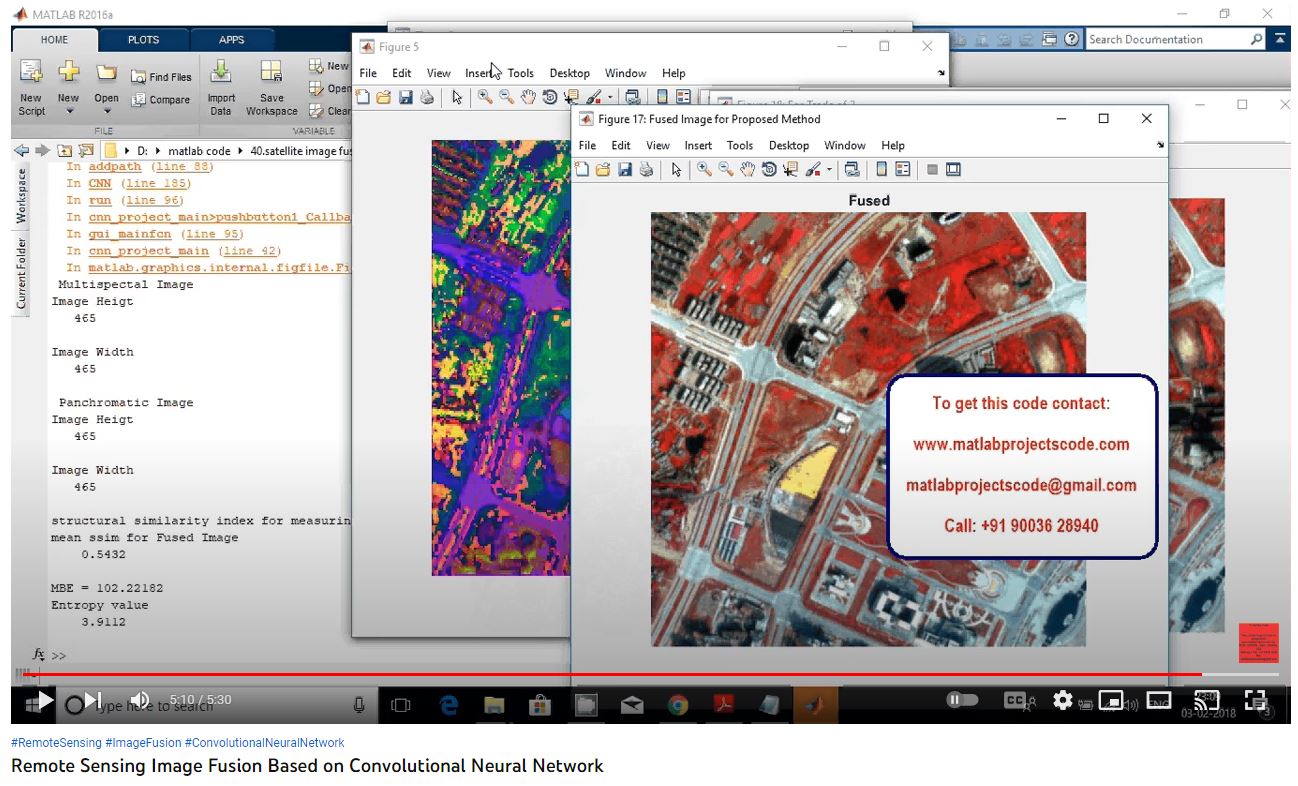Open Workspace side panel tab
1298x786 pixels.
point(21,195)
